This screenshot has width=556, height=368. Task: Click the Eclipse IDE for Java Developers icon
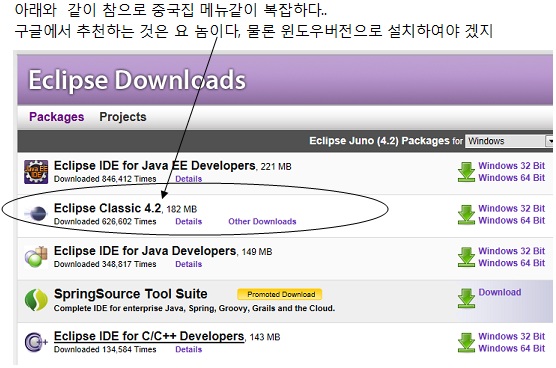click(x=36, y=257)
